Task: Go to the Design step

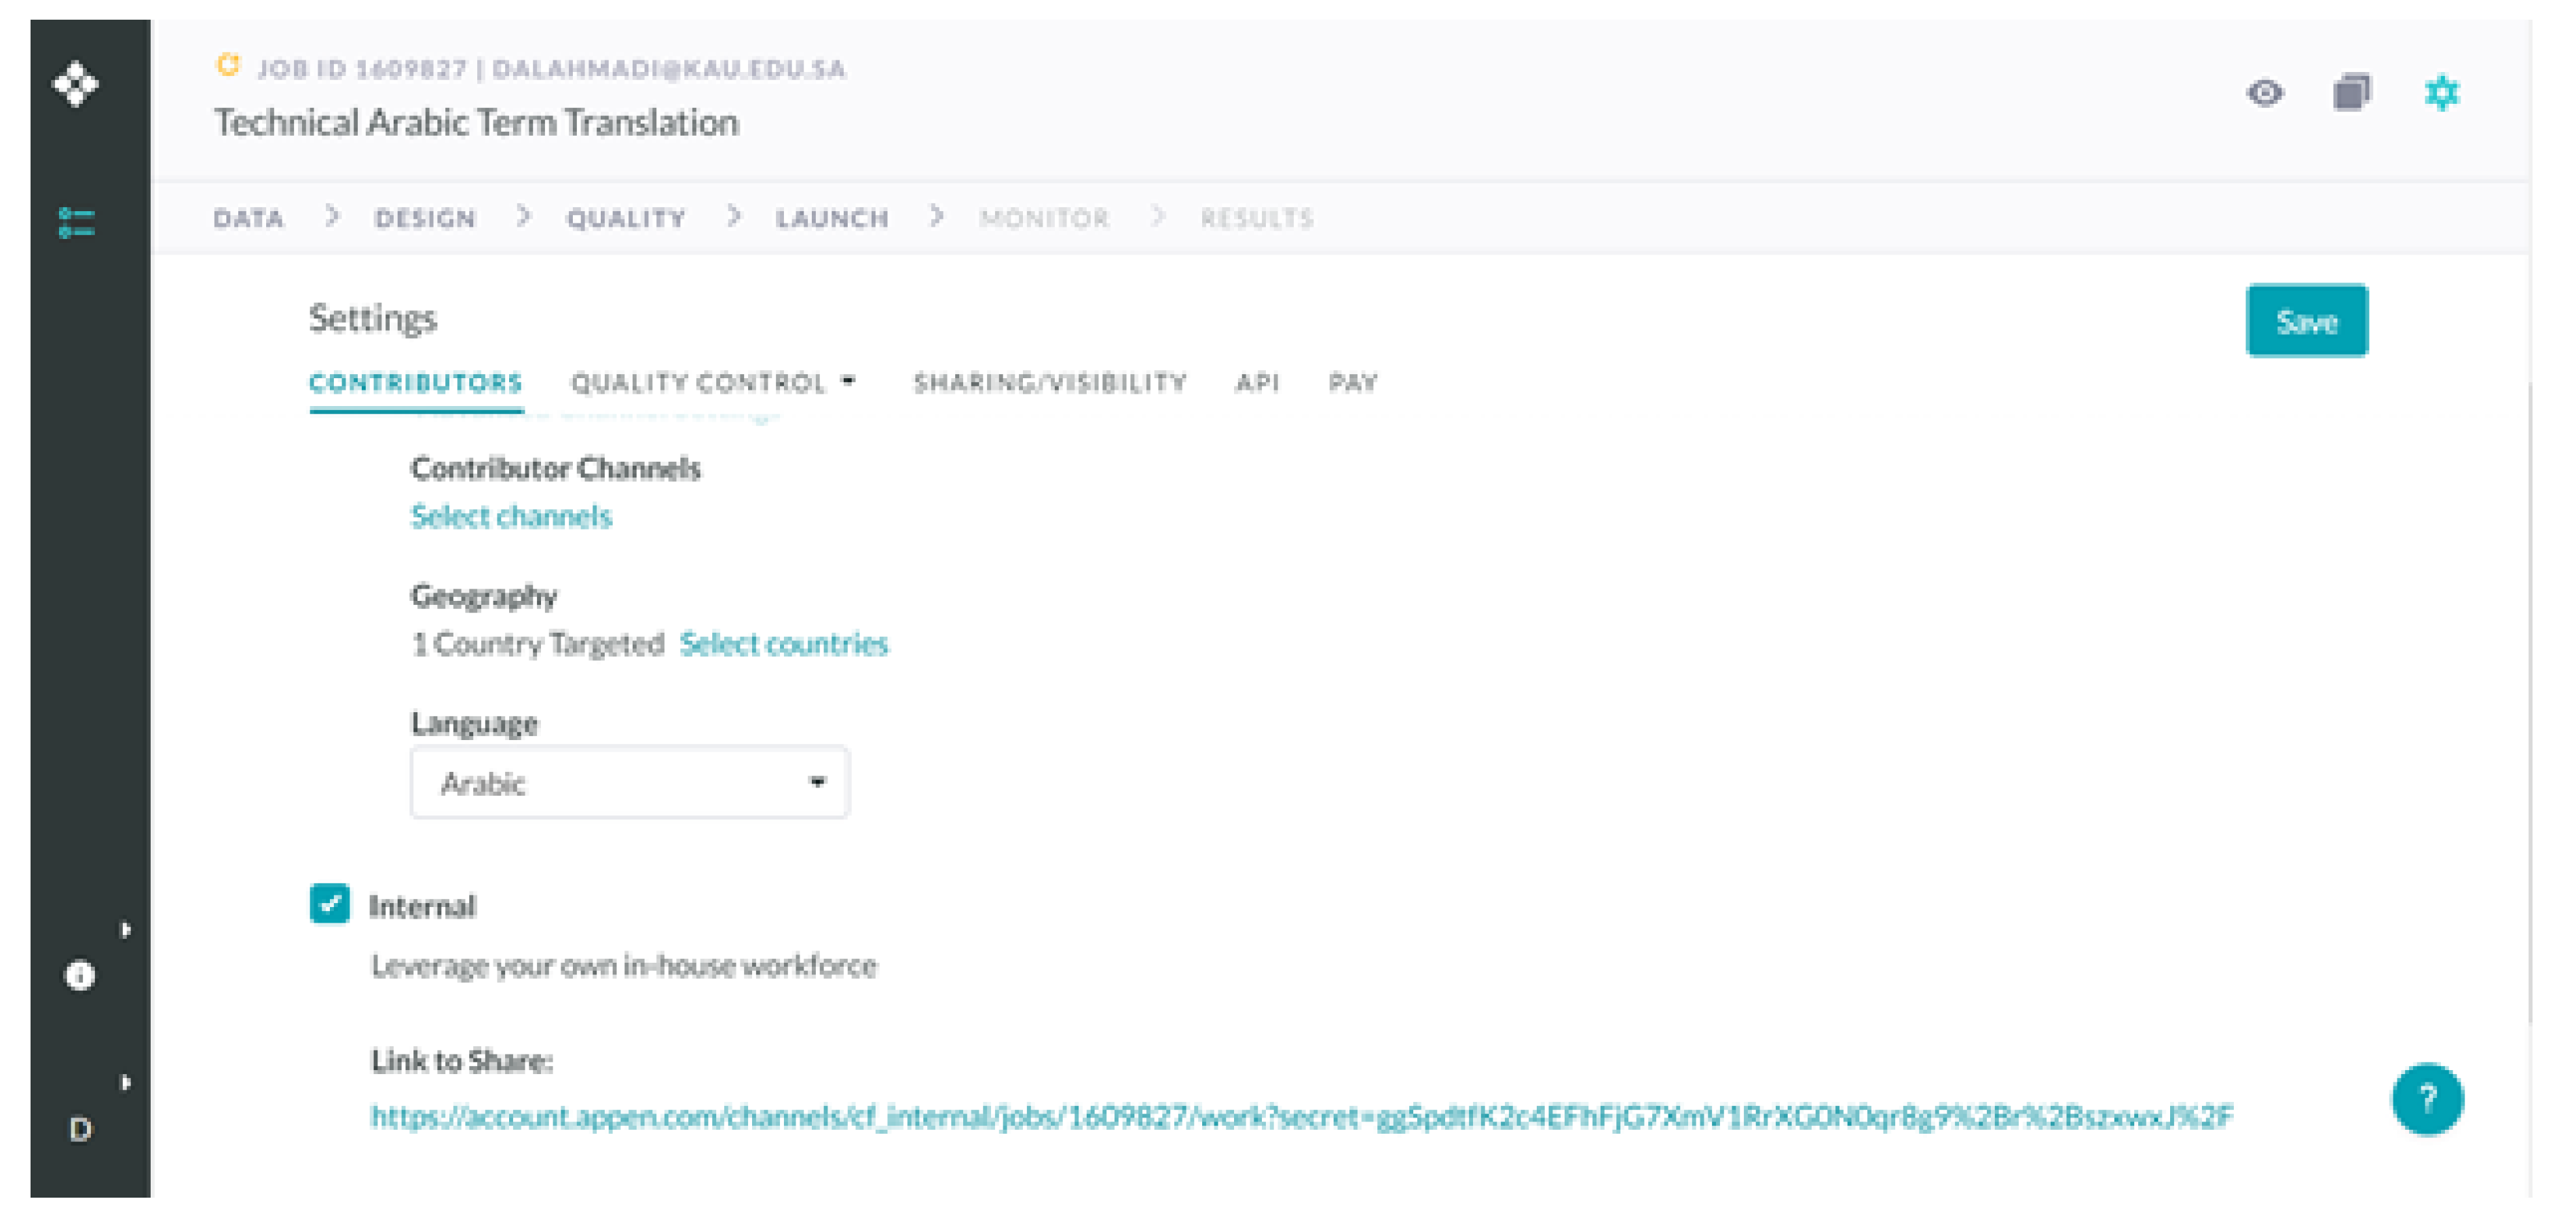Action: click(x=425, y=218)
